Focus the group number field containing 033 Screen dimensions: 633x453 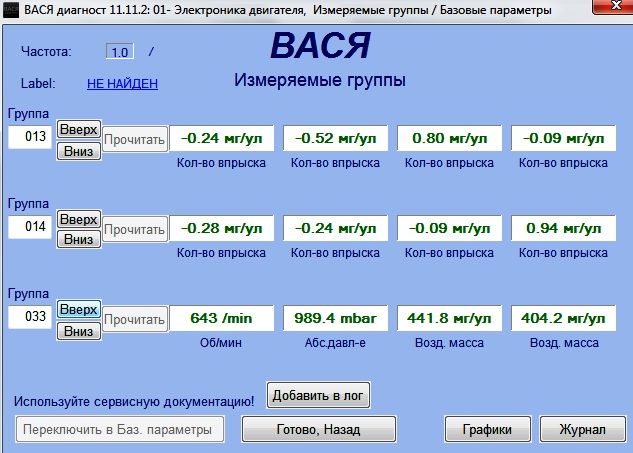[29, 319]
